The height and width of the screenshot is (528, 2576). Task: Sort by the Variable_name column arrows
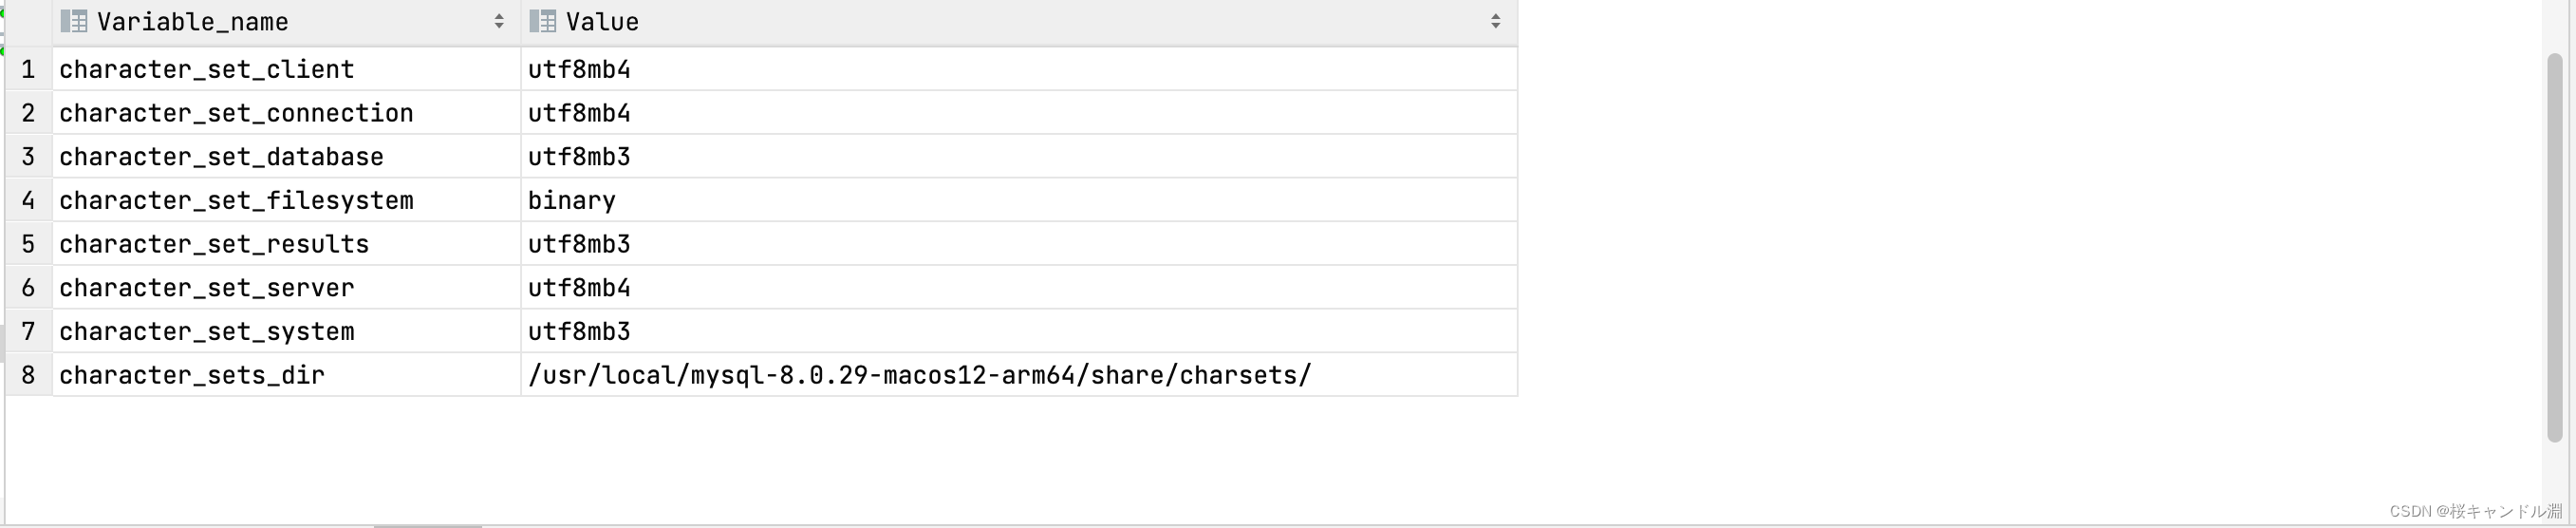499,21
